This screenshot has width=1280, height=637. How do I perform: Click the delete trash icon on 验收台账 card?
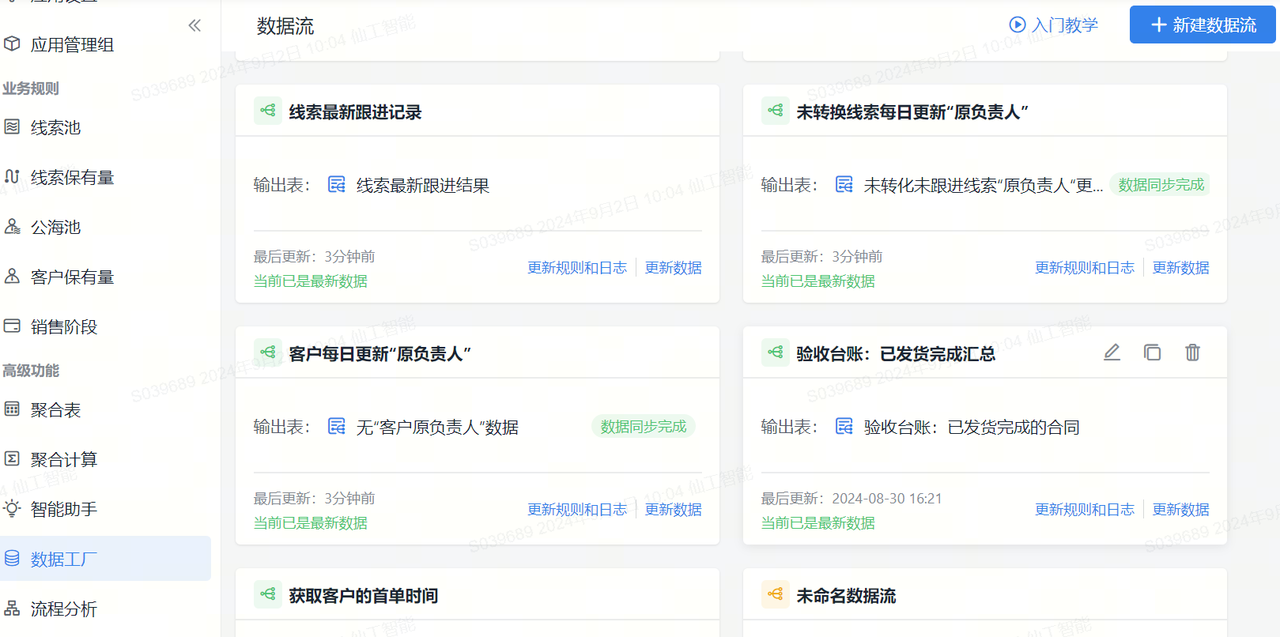tap(1192, 353)
